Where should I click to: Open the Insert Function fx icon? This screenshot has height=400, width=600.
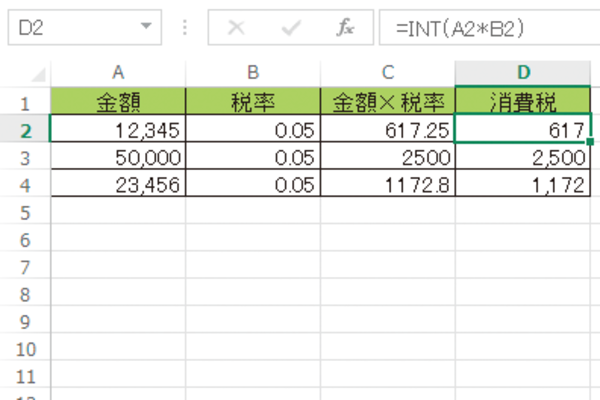(x=346, y=28)
